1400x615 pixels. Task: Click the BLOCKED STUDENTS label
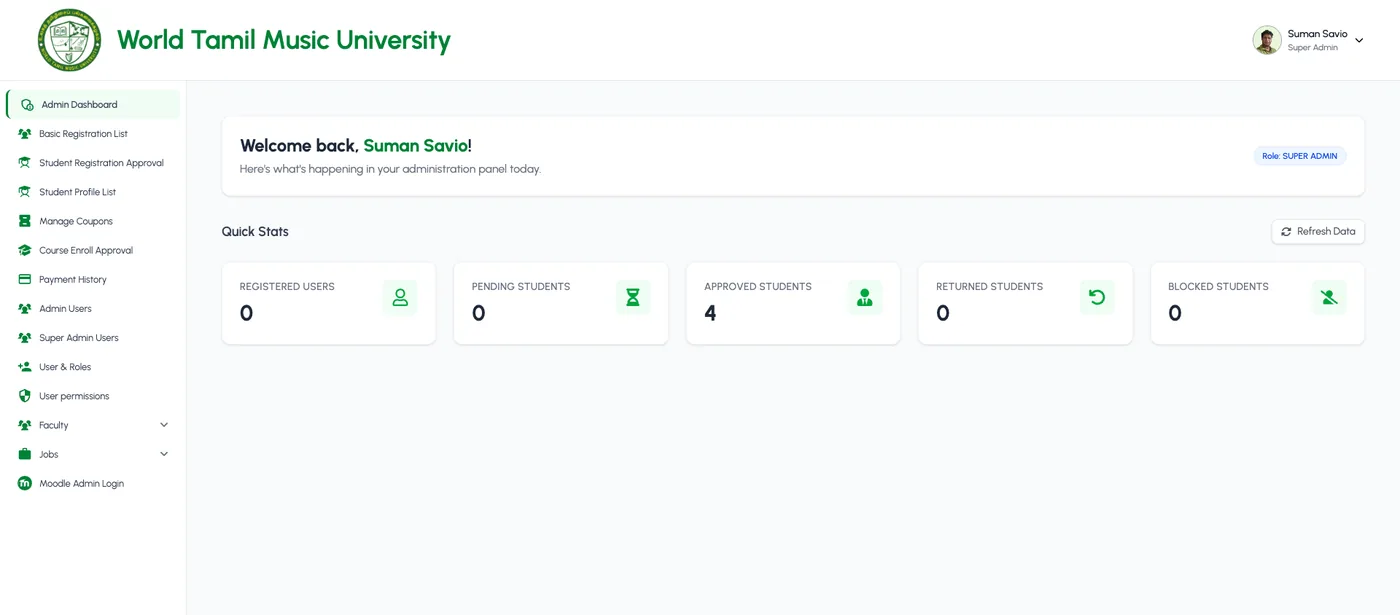pos(1218,287)
